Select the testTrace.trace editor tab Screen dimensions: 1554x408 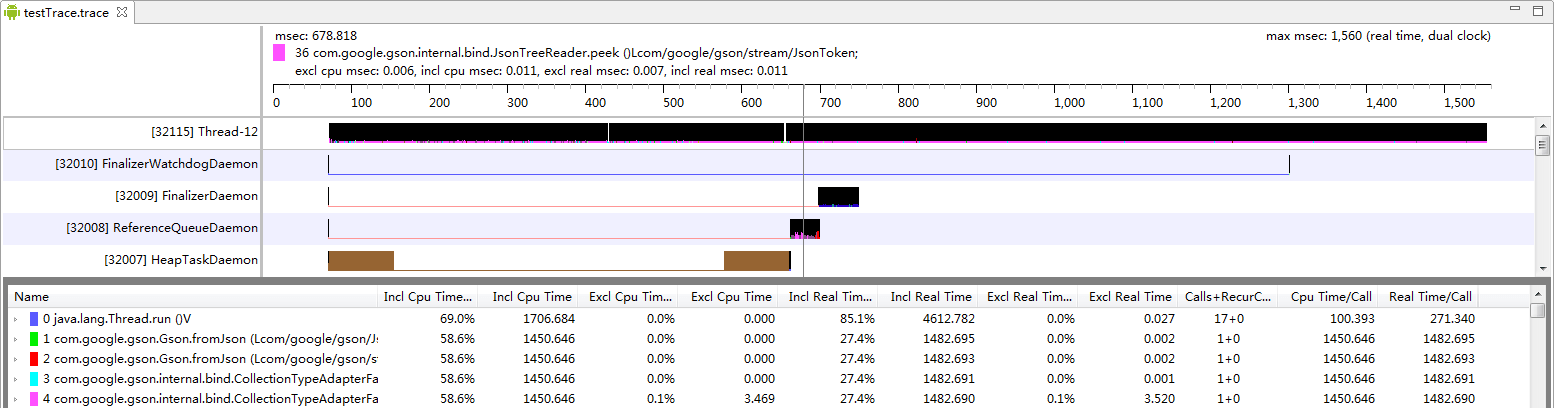[66, 13]
